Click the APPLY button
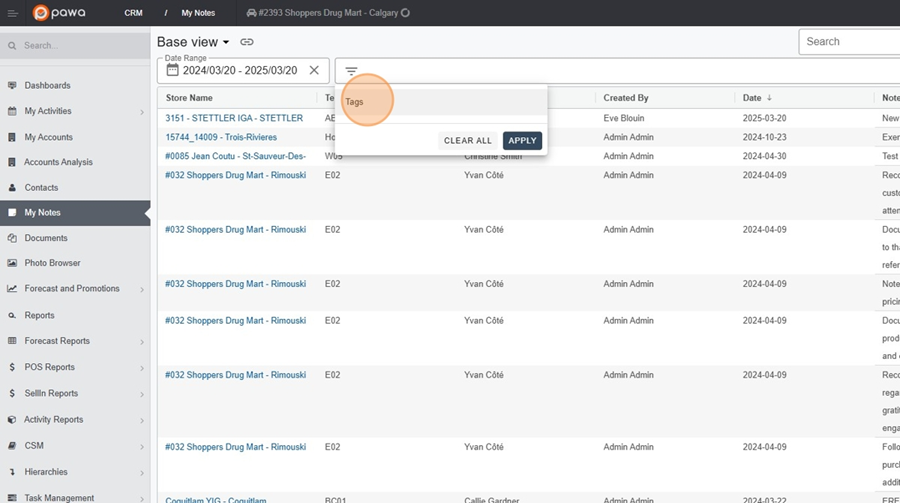Image resolution: width=900 pixels, height=503 pixels. coord(522,141)
